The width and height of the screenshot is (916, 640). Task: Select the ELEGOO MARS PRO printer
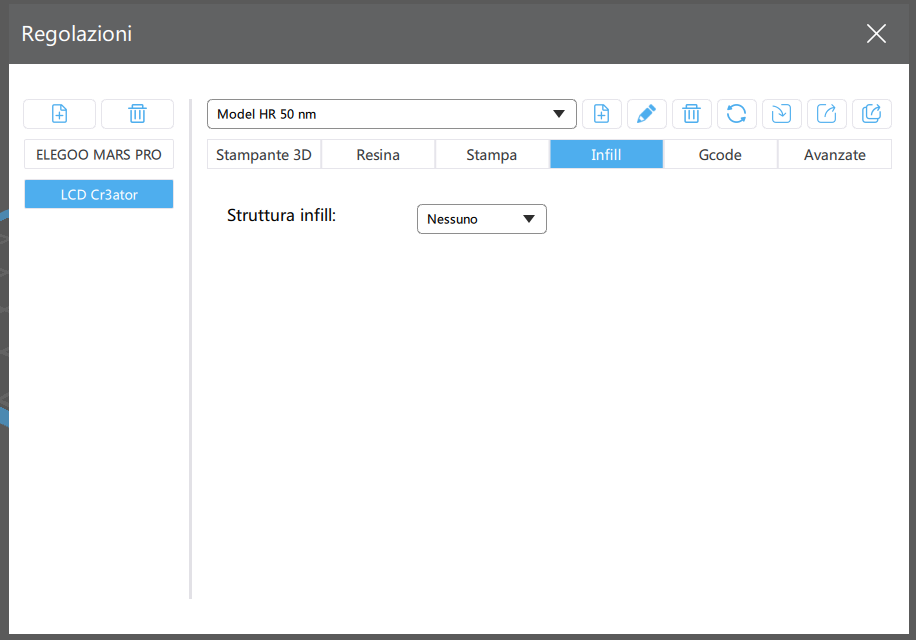pyautogui.click(x=99, y=155)
